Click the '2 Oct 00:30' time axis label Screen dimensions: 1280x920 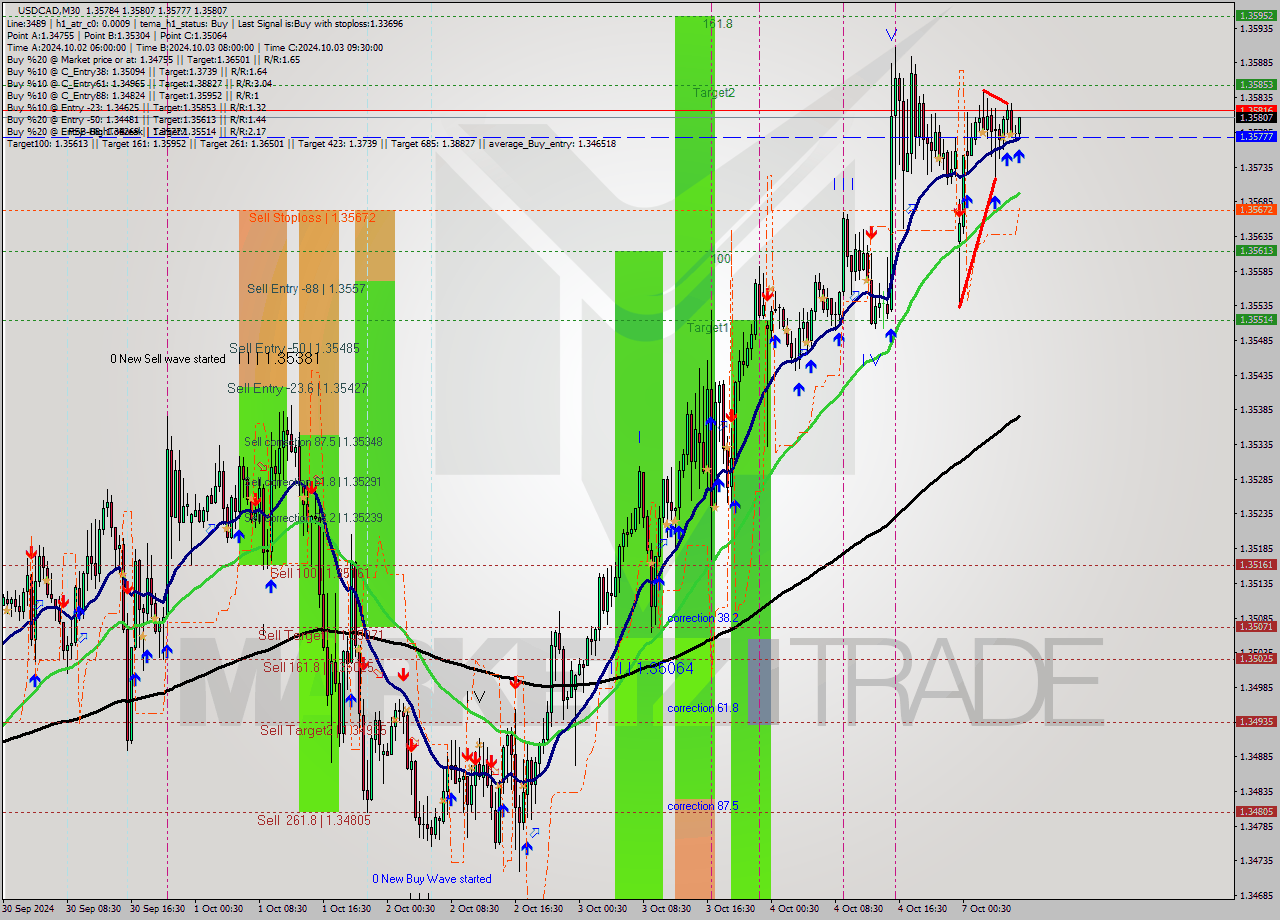pyautogui.click(x=410, y=909)
